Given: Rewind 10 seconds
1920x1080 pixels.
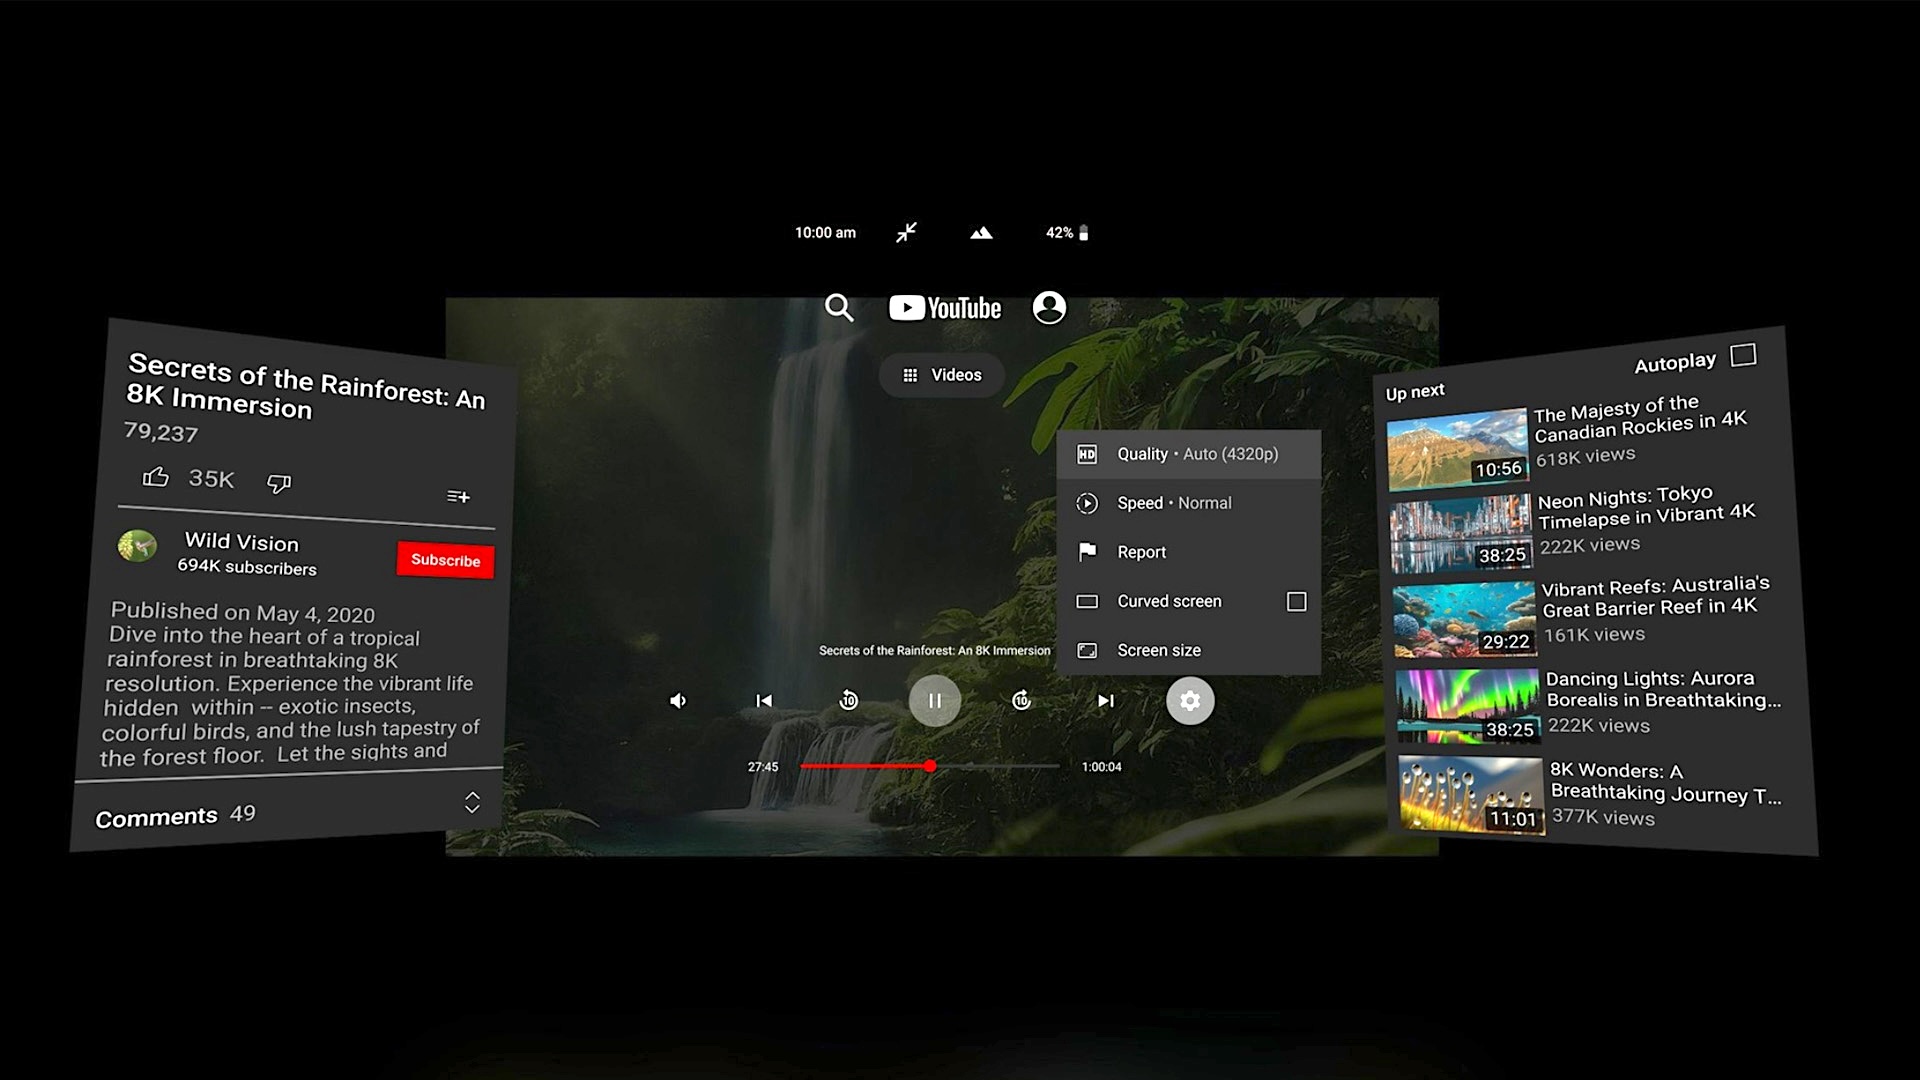Looking at the screenshot, I should (x=848, y=701).
